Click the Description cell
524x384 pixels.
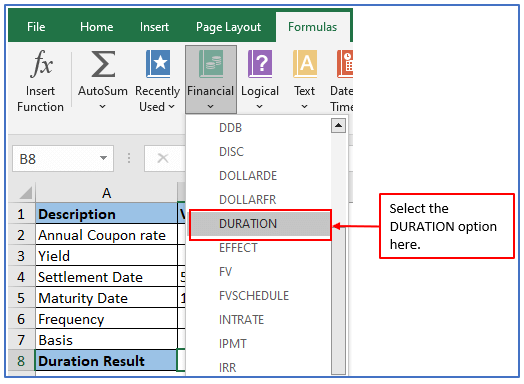click(106, 214)
